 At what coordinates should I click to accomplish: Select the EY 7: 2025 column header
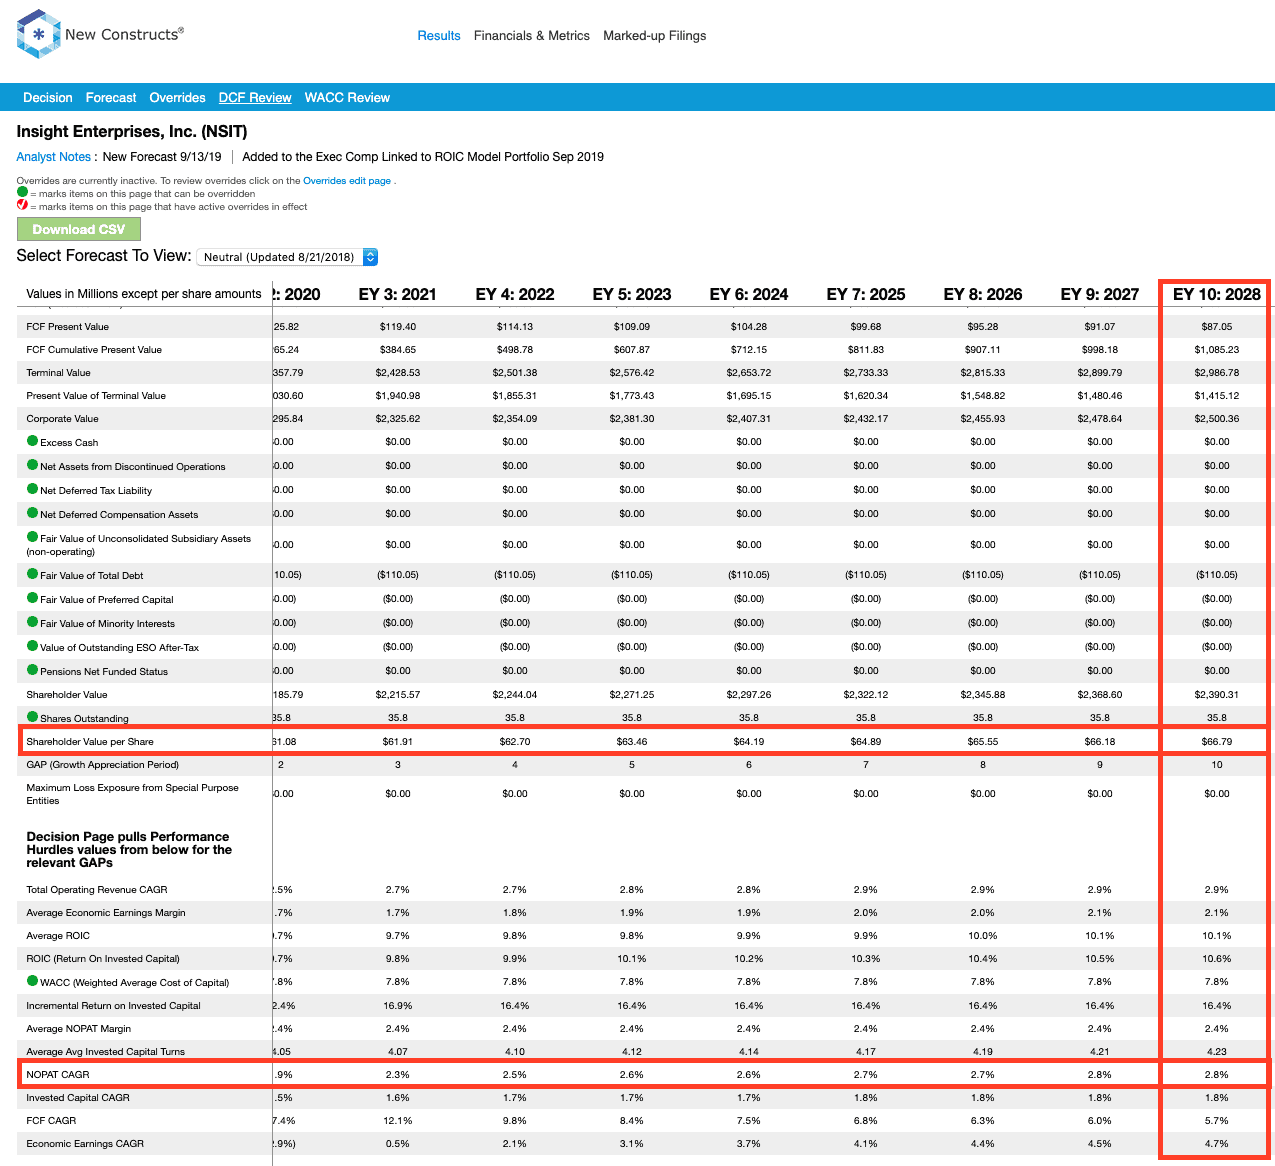[x=866, y=294]
